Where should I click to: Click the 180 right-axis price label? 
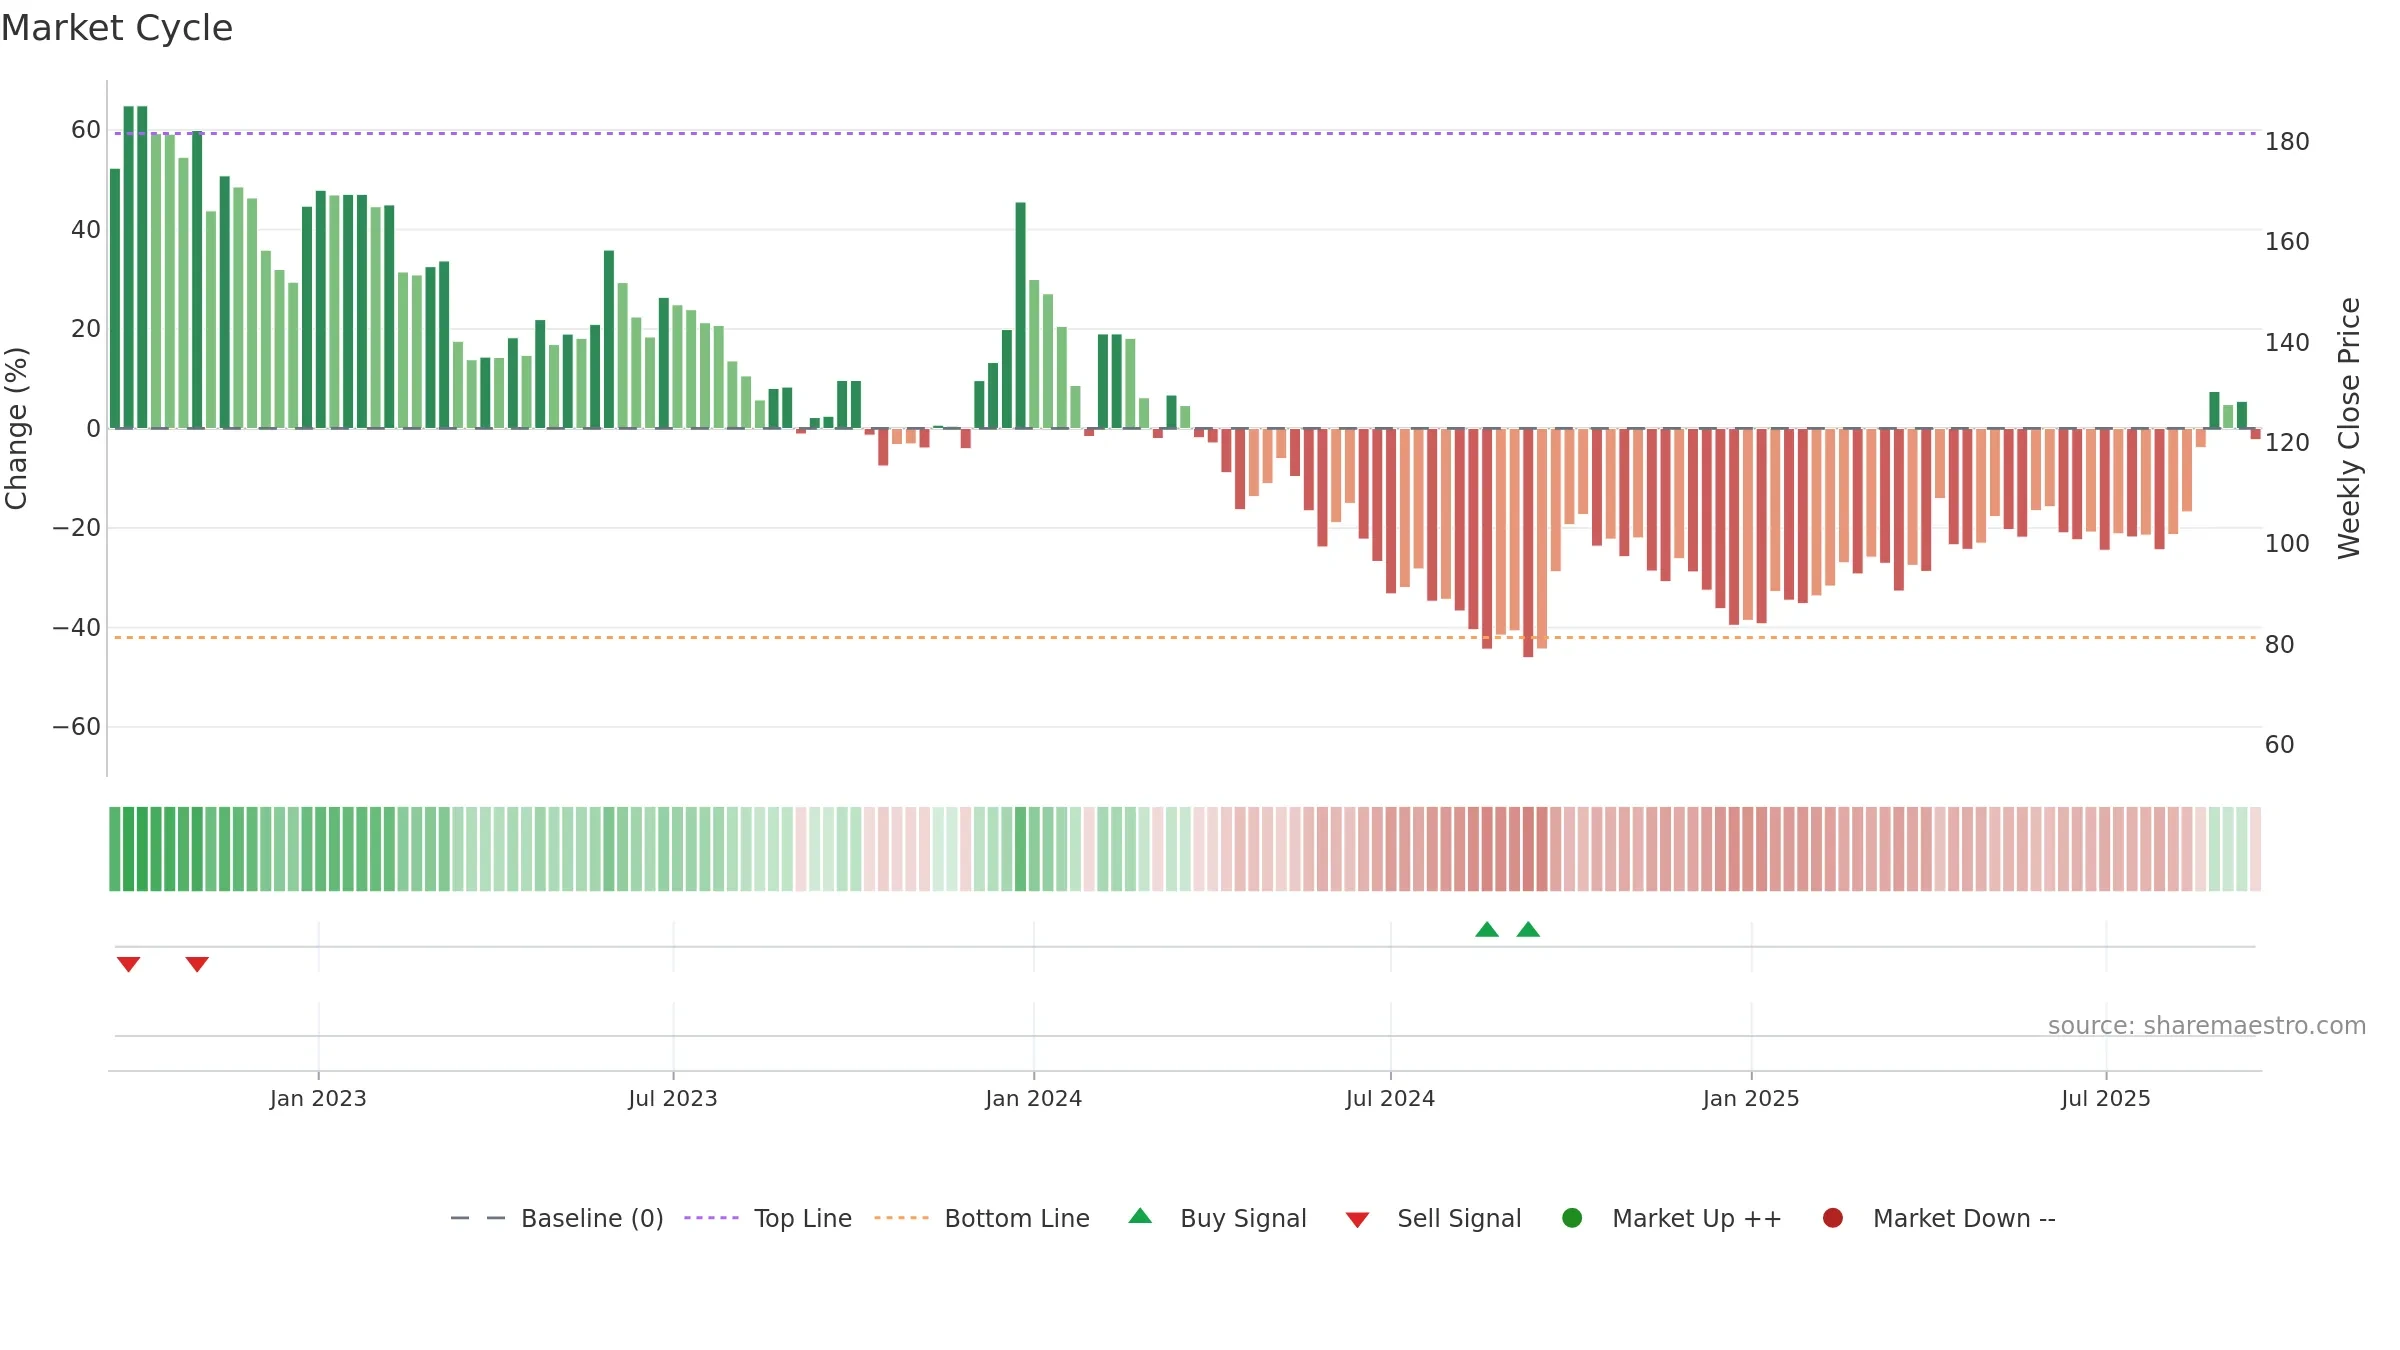pyautogui.click(x=2287, y=142)
